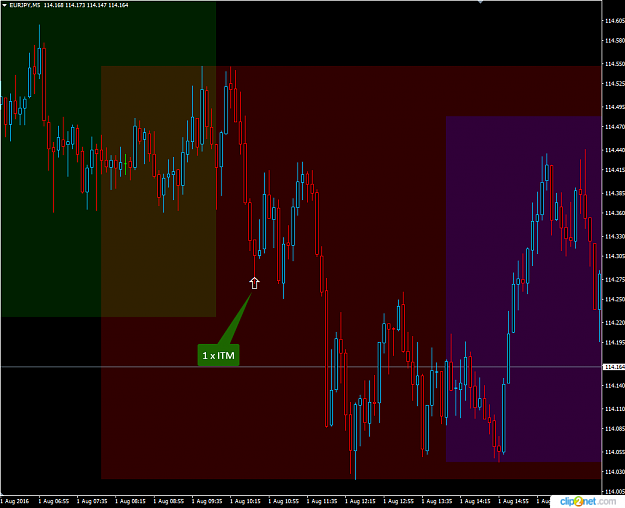Screen dimensions: 625x508
Task: Click price scale value 114.415
Action: pos(615,170)
